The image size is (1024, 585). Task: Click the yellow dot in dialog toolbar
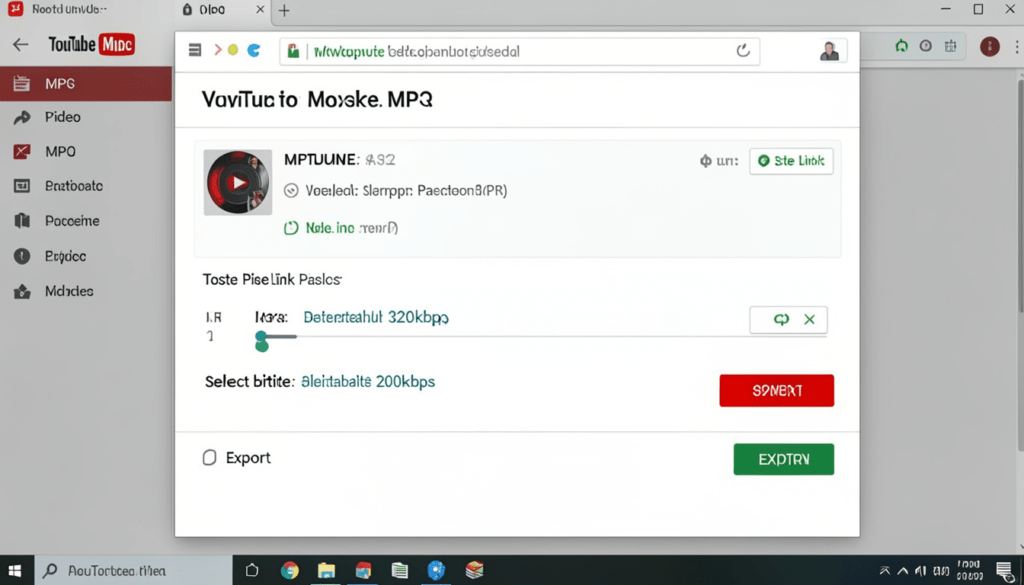pos(233,50)
